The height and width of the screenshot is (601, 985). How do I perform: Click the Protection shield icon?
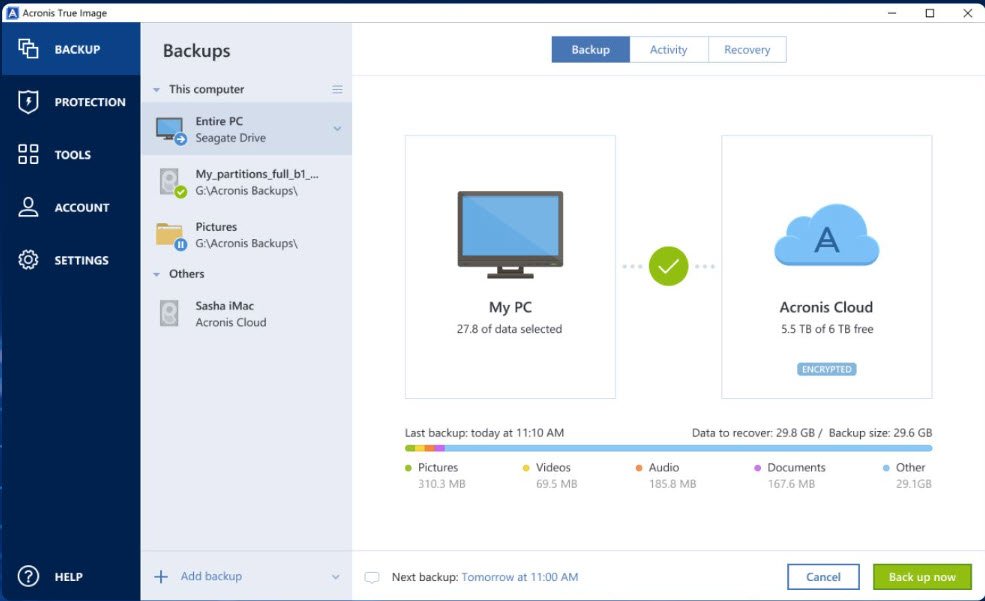coord(28,102)
